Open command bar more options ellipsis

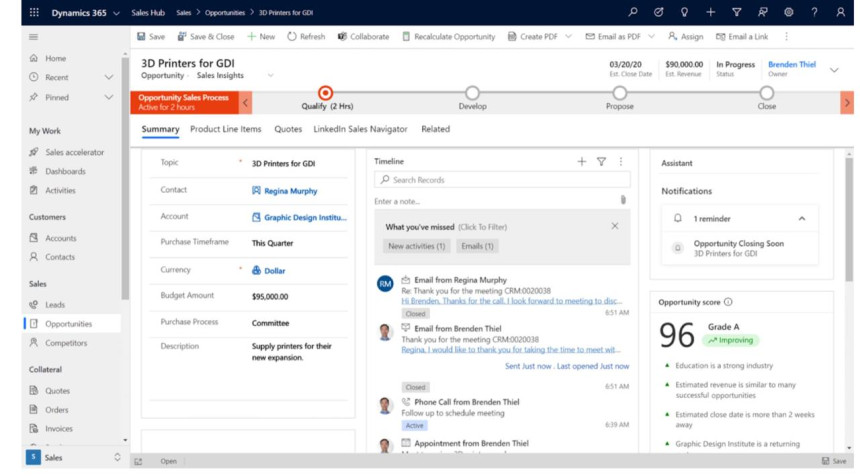787,37
